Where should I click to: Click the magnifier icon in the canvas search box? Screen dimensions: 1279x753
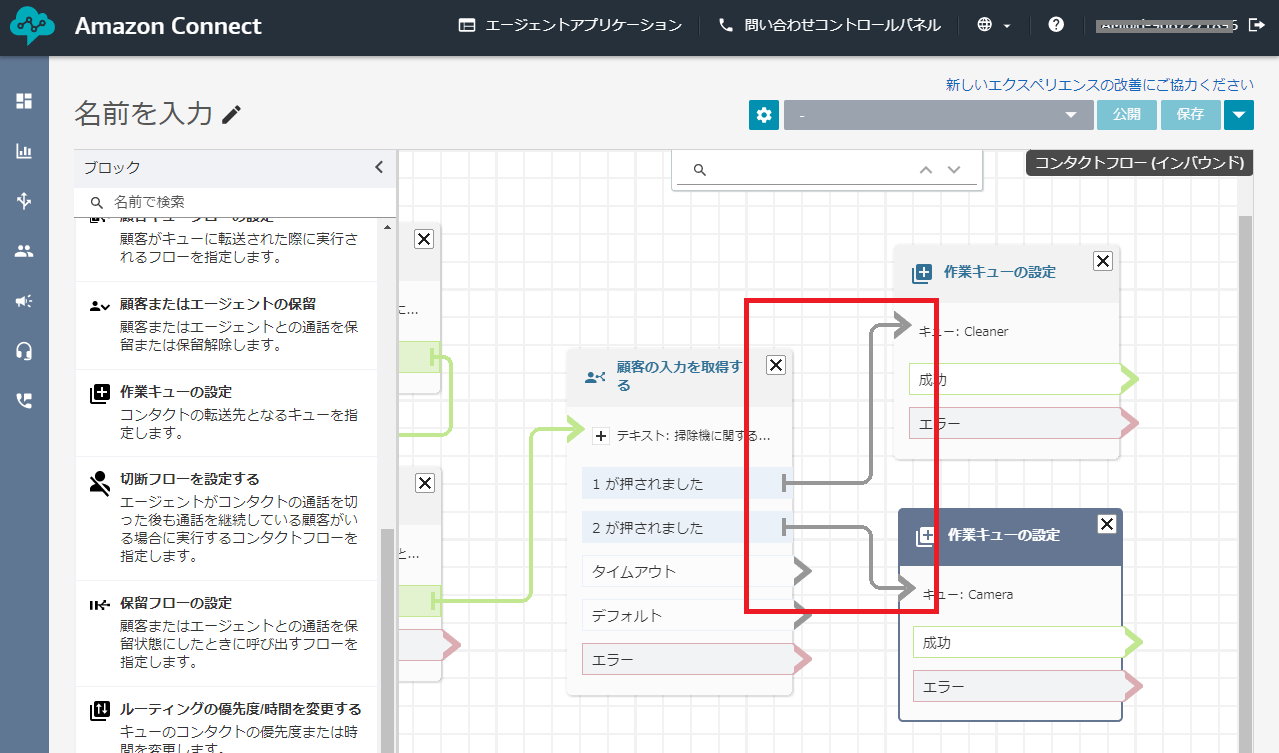click(x=700, y=170)
